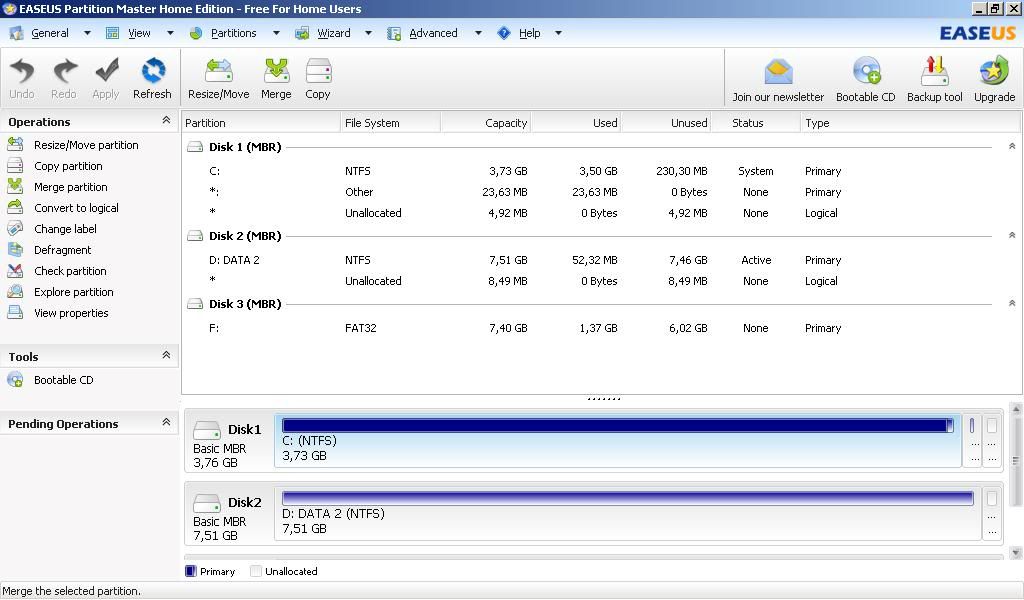Click the Redo toolbar icon
The image size is (1024, 600).
pos(64,71)
